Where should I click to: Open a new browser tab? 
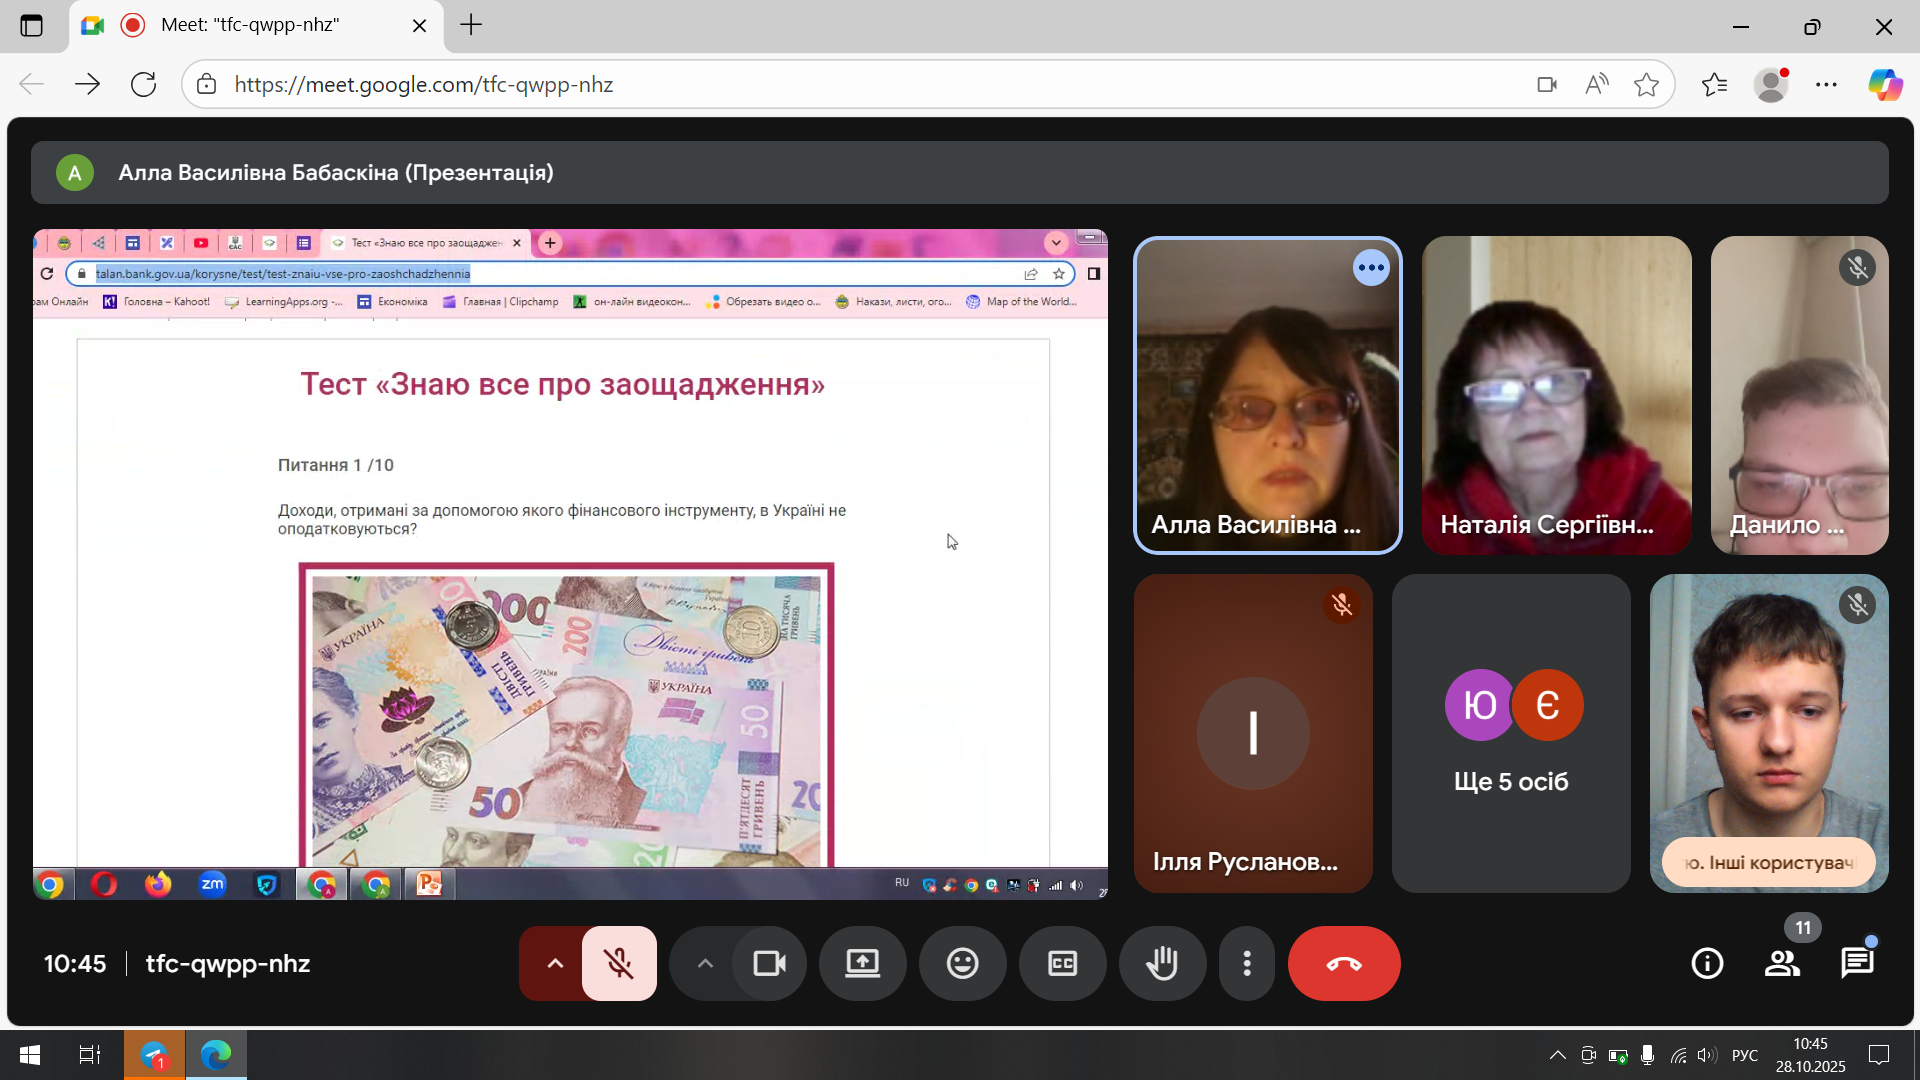[471, 25]
